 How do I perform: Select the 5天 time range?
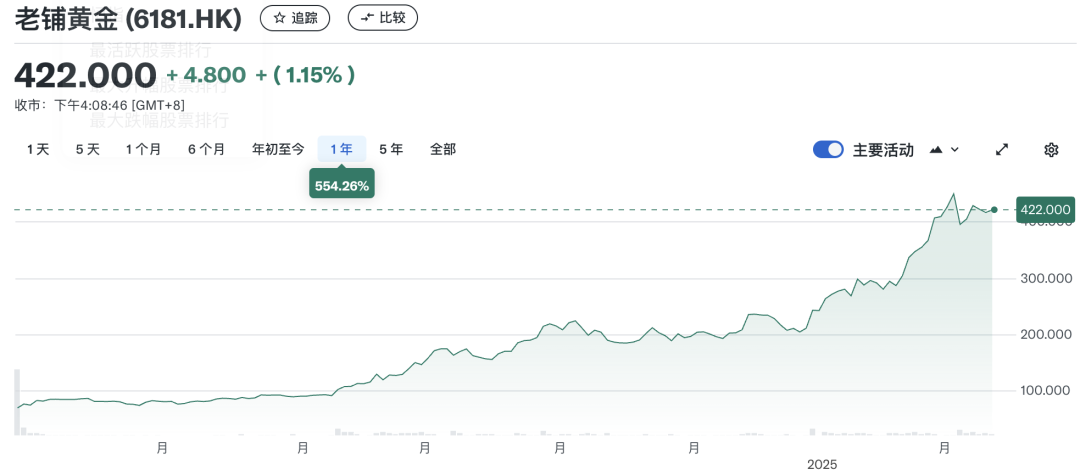click(x=87, y=150)
